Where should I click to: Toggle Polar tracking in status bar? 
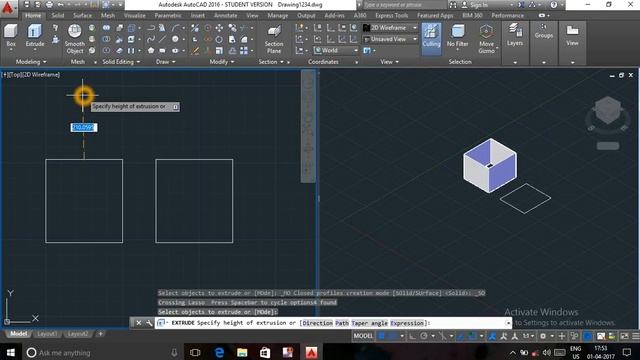point(424,336)
